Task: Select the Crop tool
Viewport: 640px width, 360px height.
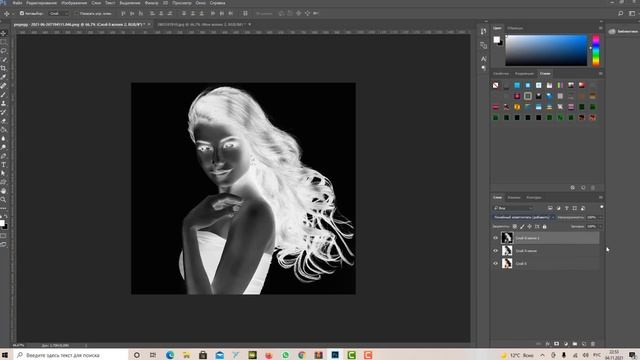Action: (4, 68)
